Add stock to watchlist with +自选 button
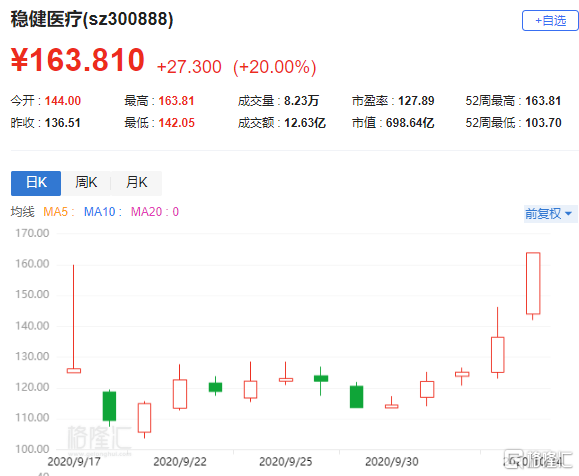The height and width of the screenshot is (476, 579). 550,21
